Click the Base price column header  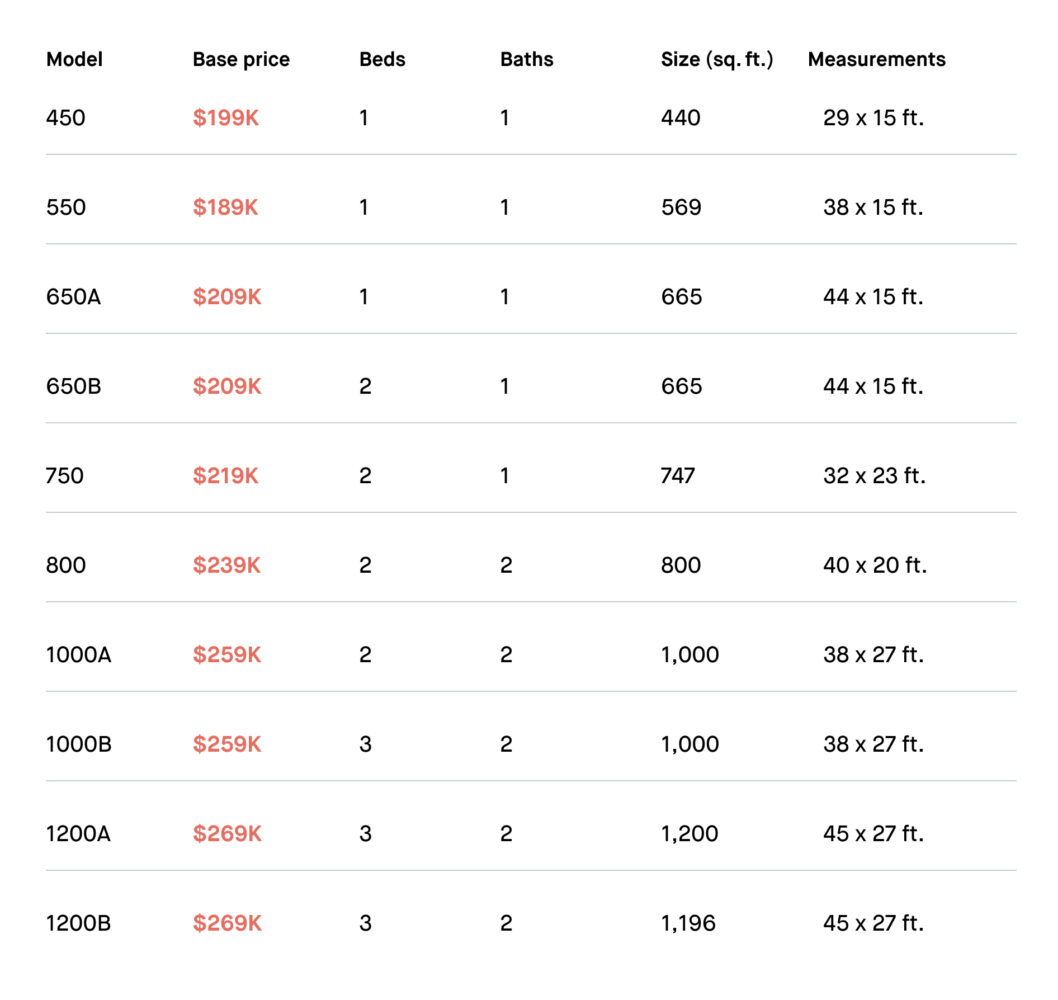(241, 59)
